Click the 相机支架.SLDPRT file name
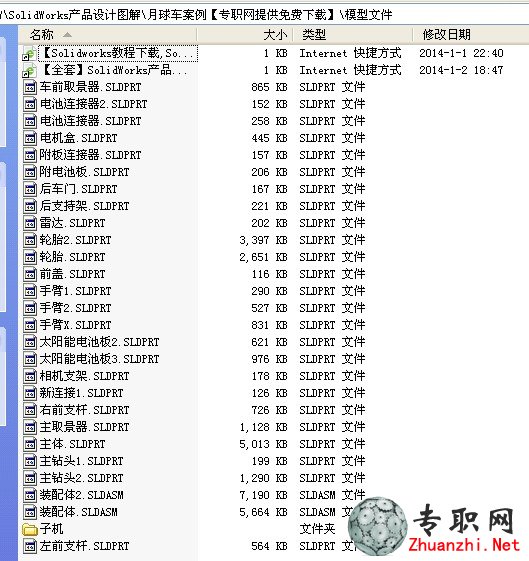The image size is (529, 561). click(84, 376)
